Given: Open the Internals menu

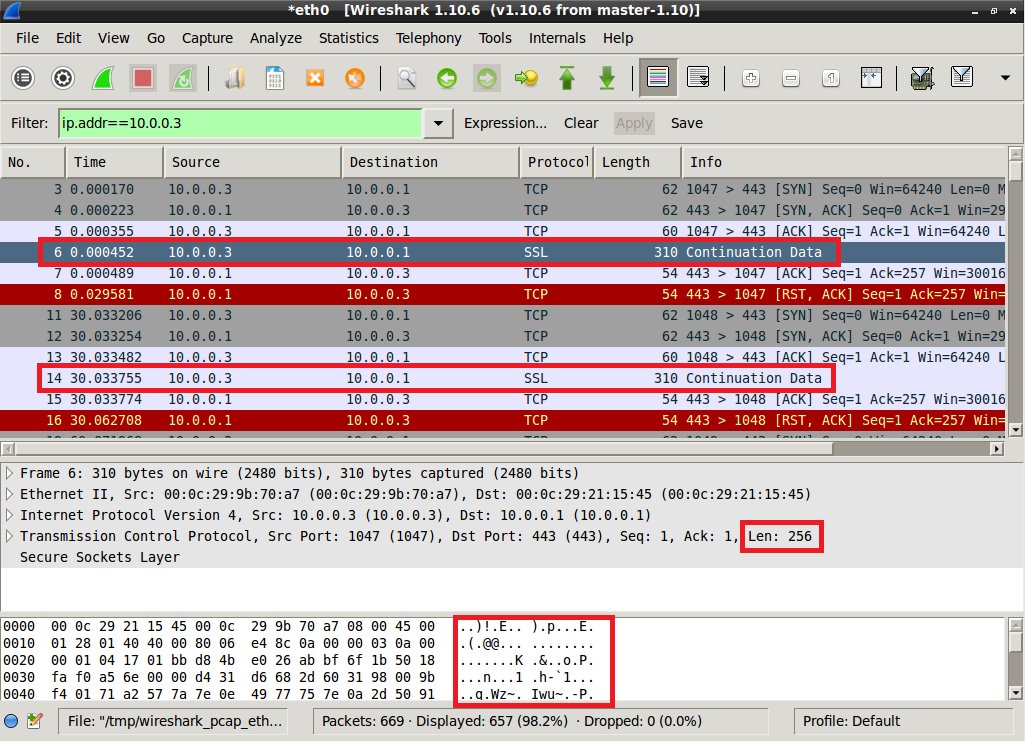Looking at the screenshot, I should click(x=557, y=38).
